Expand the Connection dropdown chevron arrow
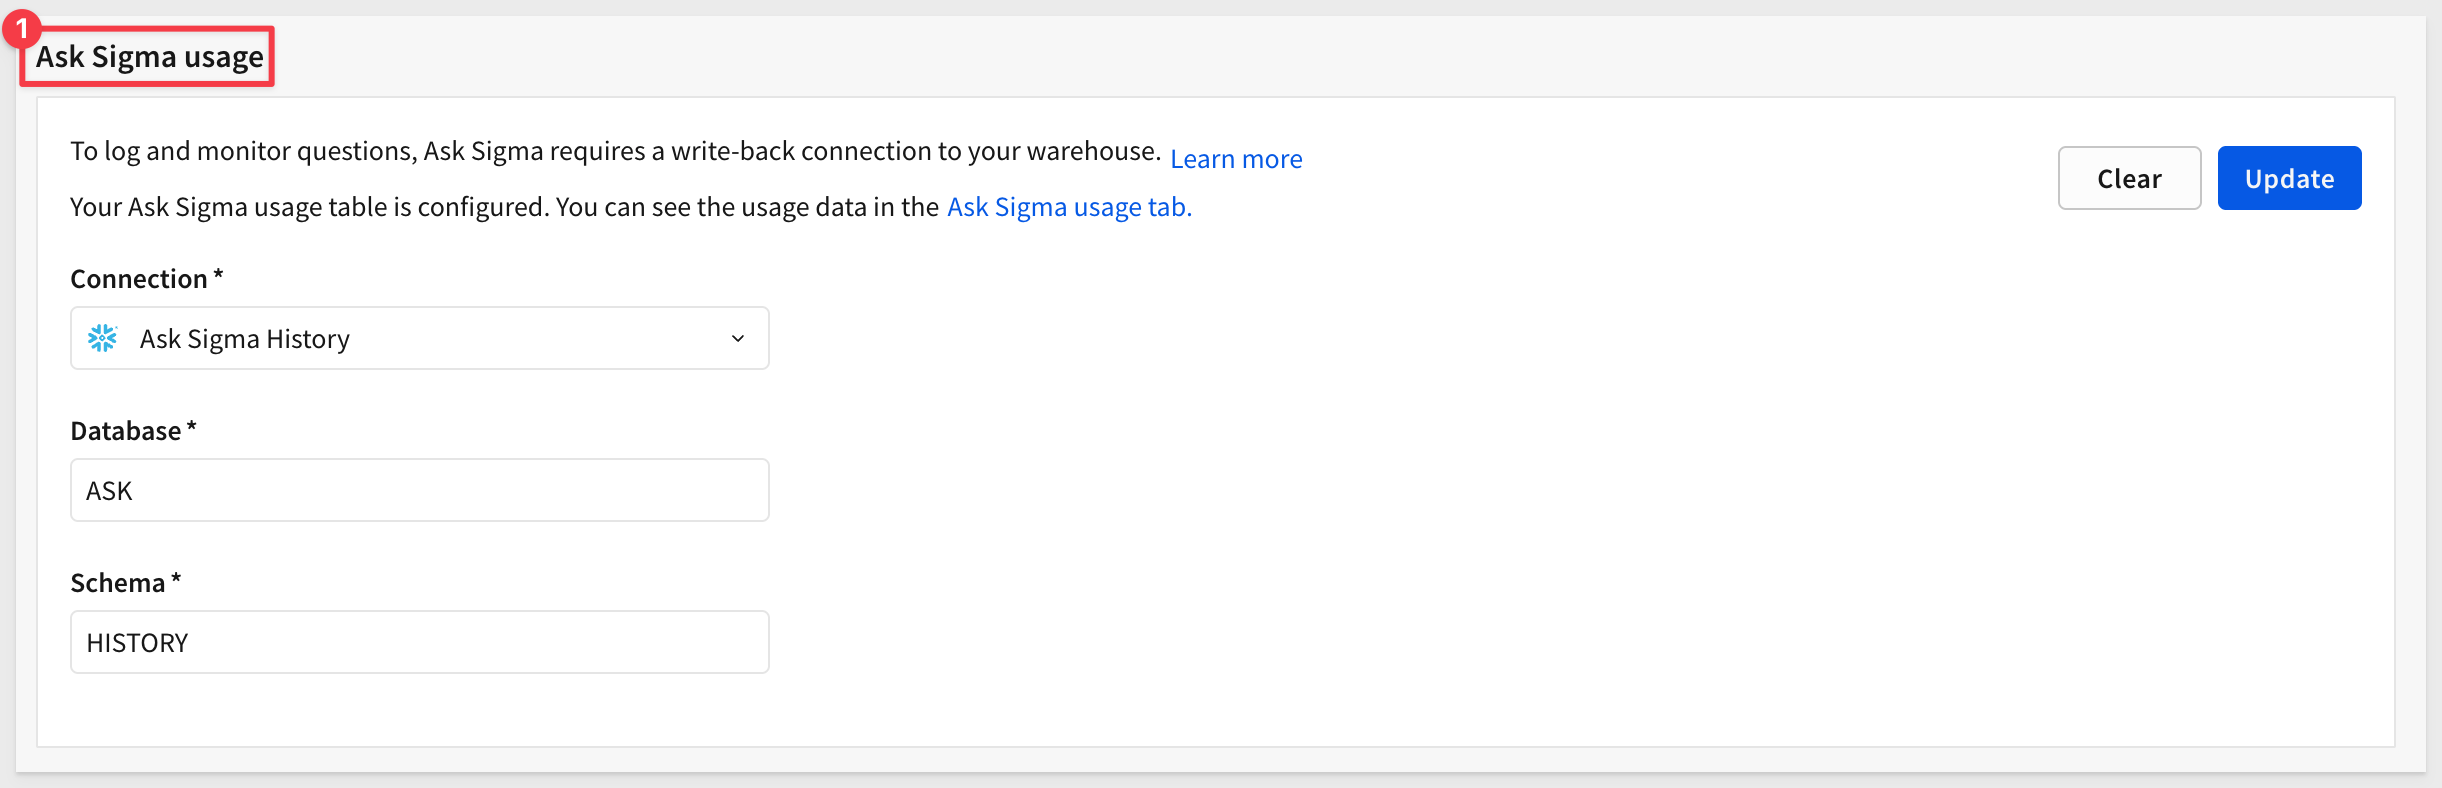The width and height of the screenshot is (2442, 788). (738, 338)
